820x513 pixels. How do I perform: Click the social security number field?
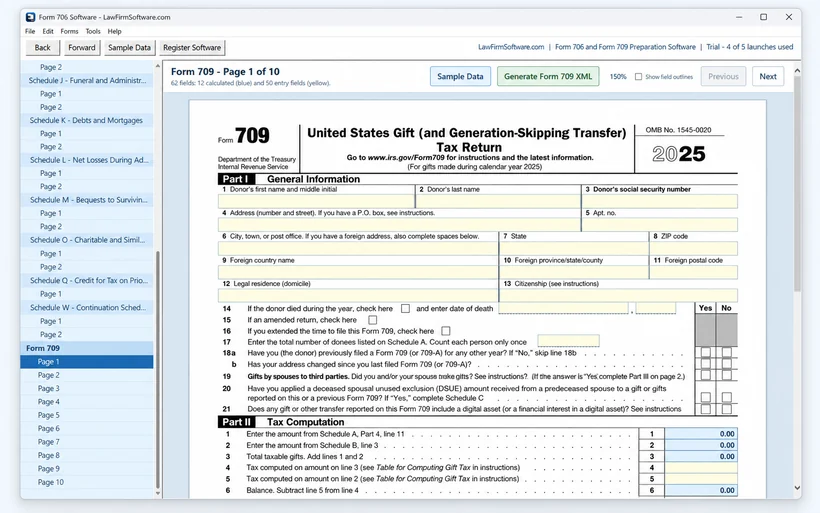(x=660, y=201)
